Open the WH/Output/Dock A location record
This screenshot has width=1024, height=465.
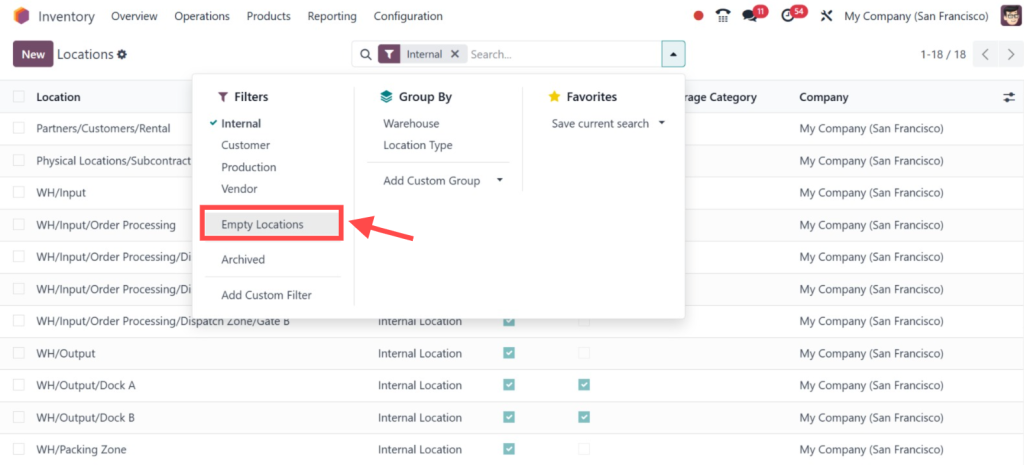click(x=86, y=385)
